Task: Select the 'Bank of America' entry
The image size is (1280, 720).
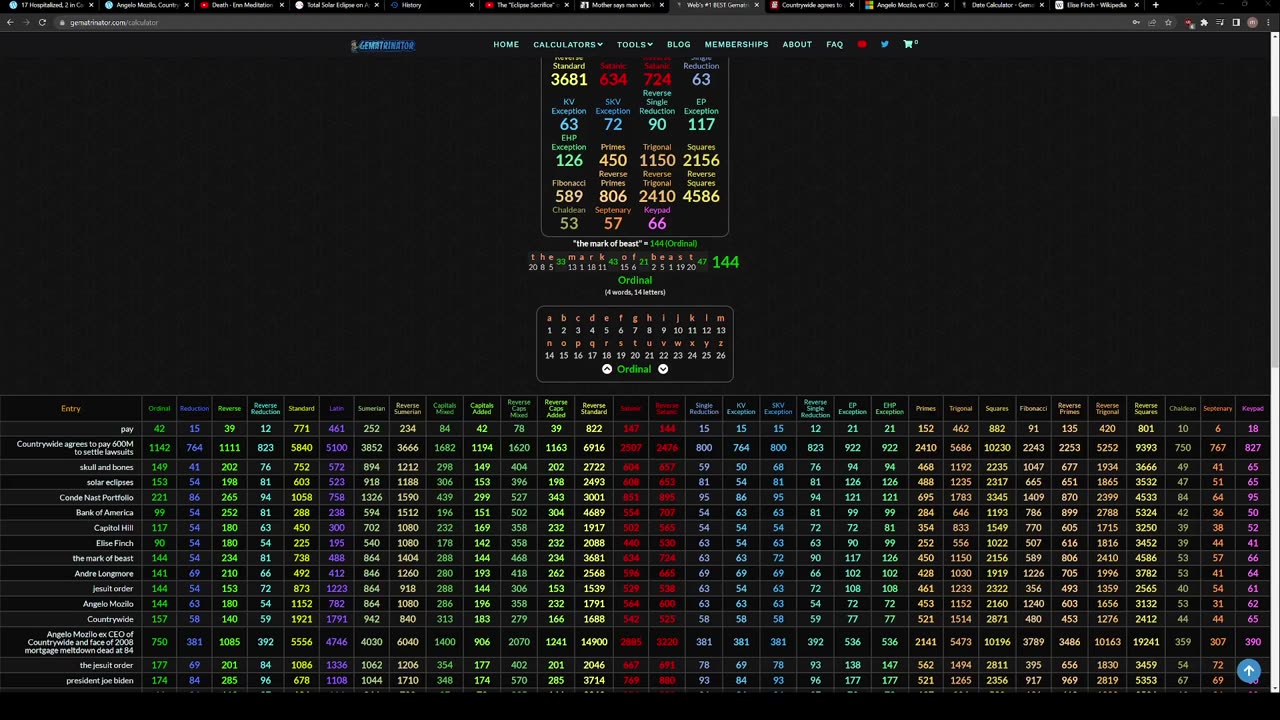Action: (104, 512)
